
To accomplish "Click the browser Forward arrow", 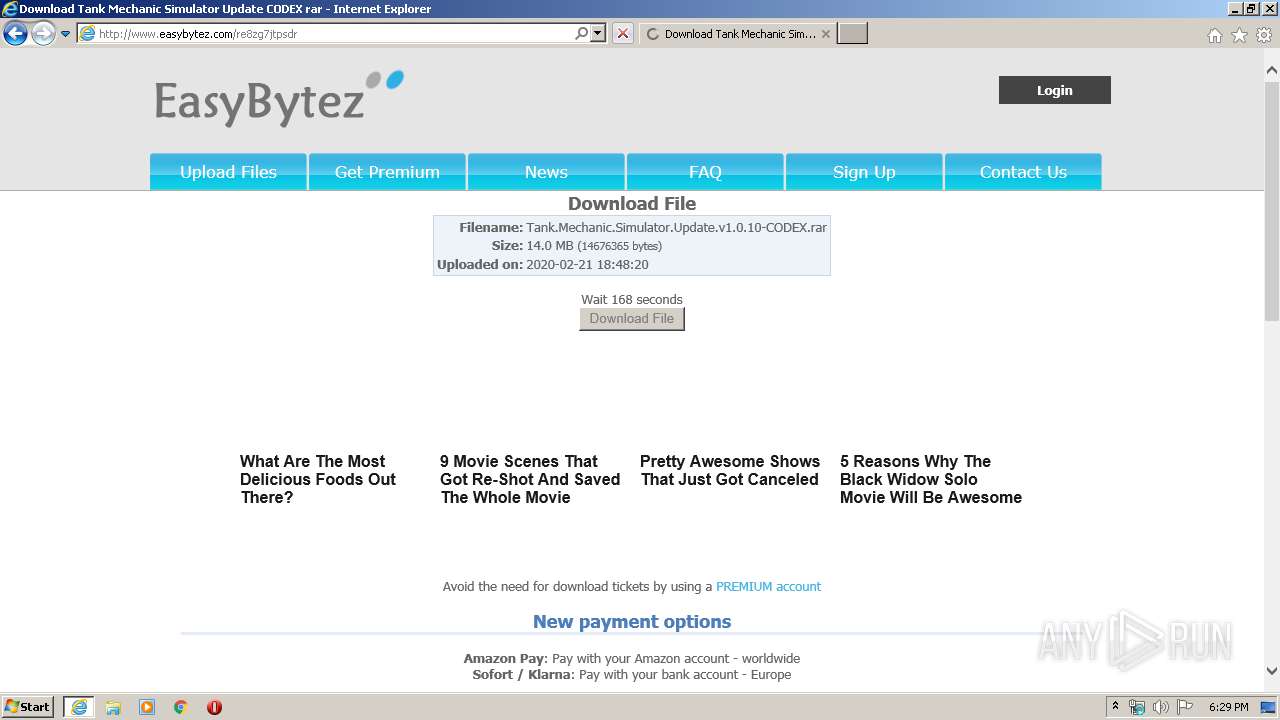I will pos(43,33).
